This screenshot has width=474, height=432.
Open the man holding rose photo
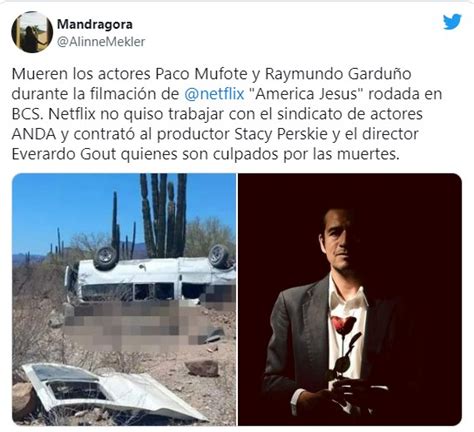point(350,299)
